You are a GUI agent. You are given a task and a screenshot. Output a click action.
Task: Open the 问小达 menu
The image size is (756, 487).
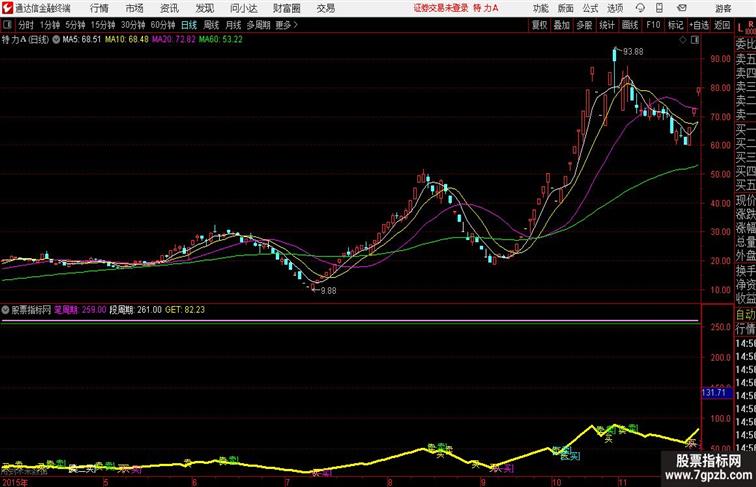[243, 8]
